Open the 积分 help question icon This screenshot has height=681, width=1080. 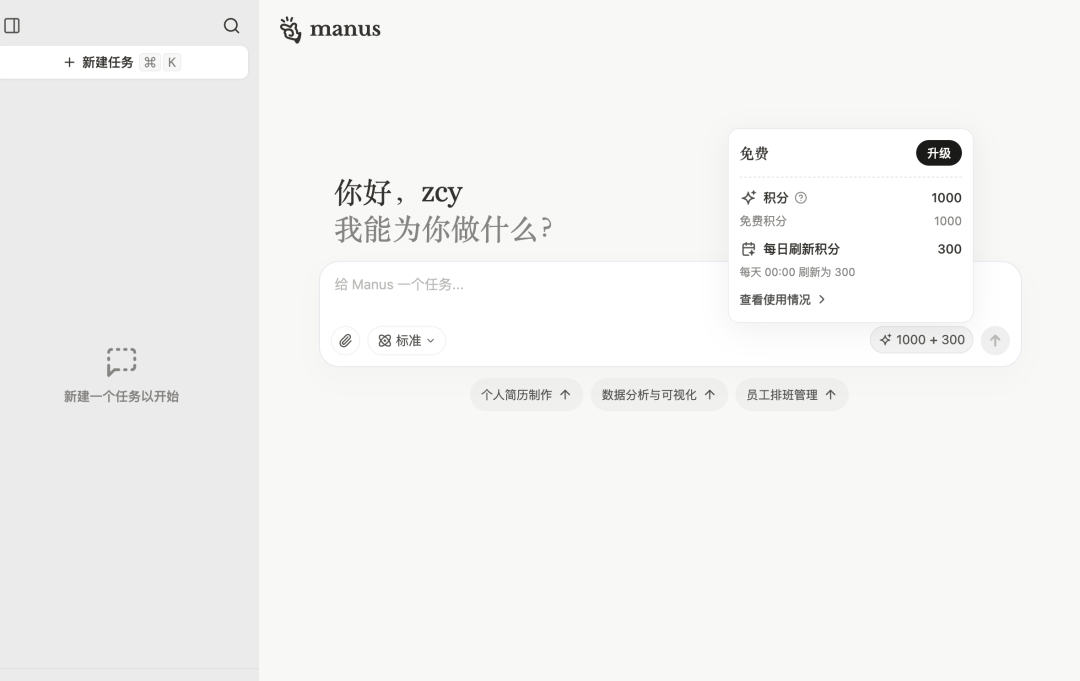(x=800, y=198)
